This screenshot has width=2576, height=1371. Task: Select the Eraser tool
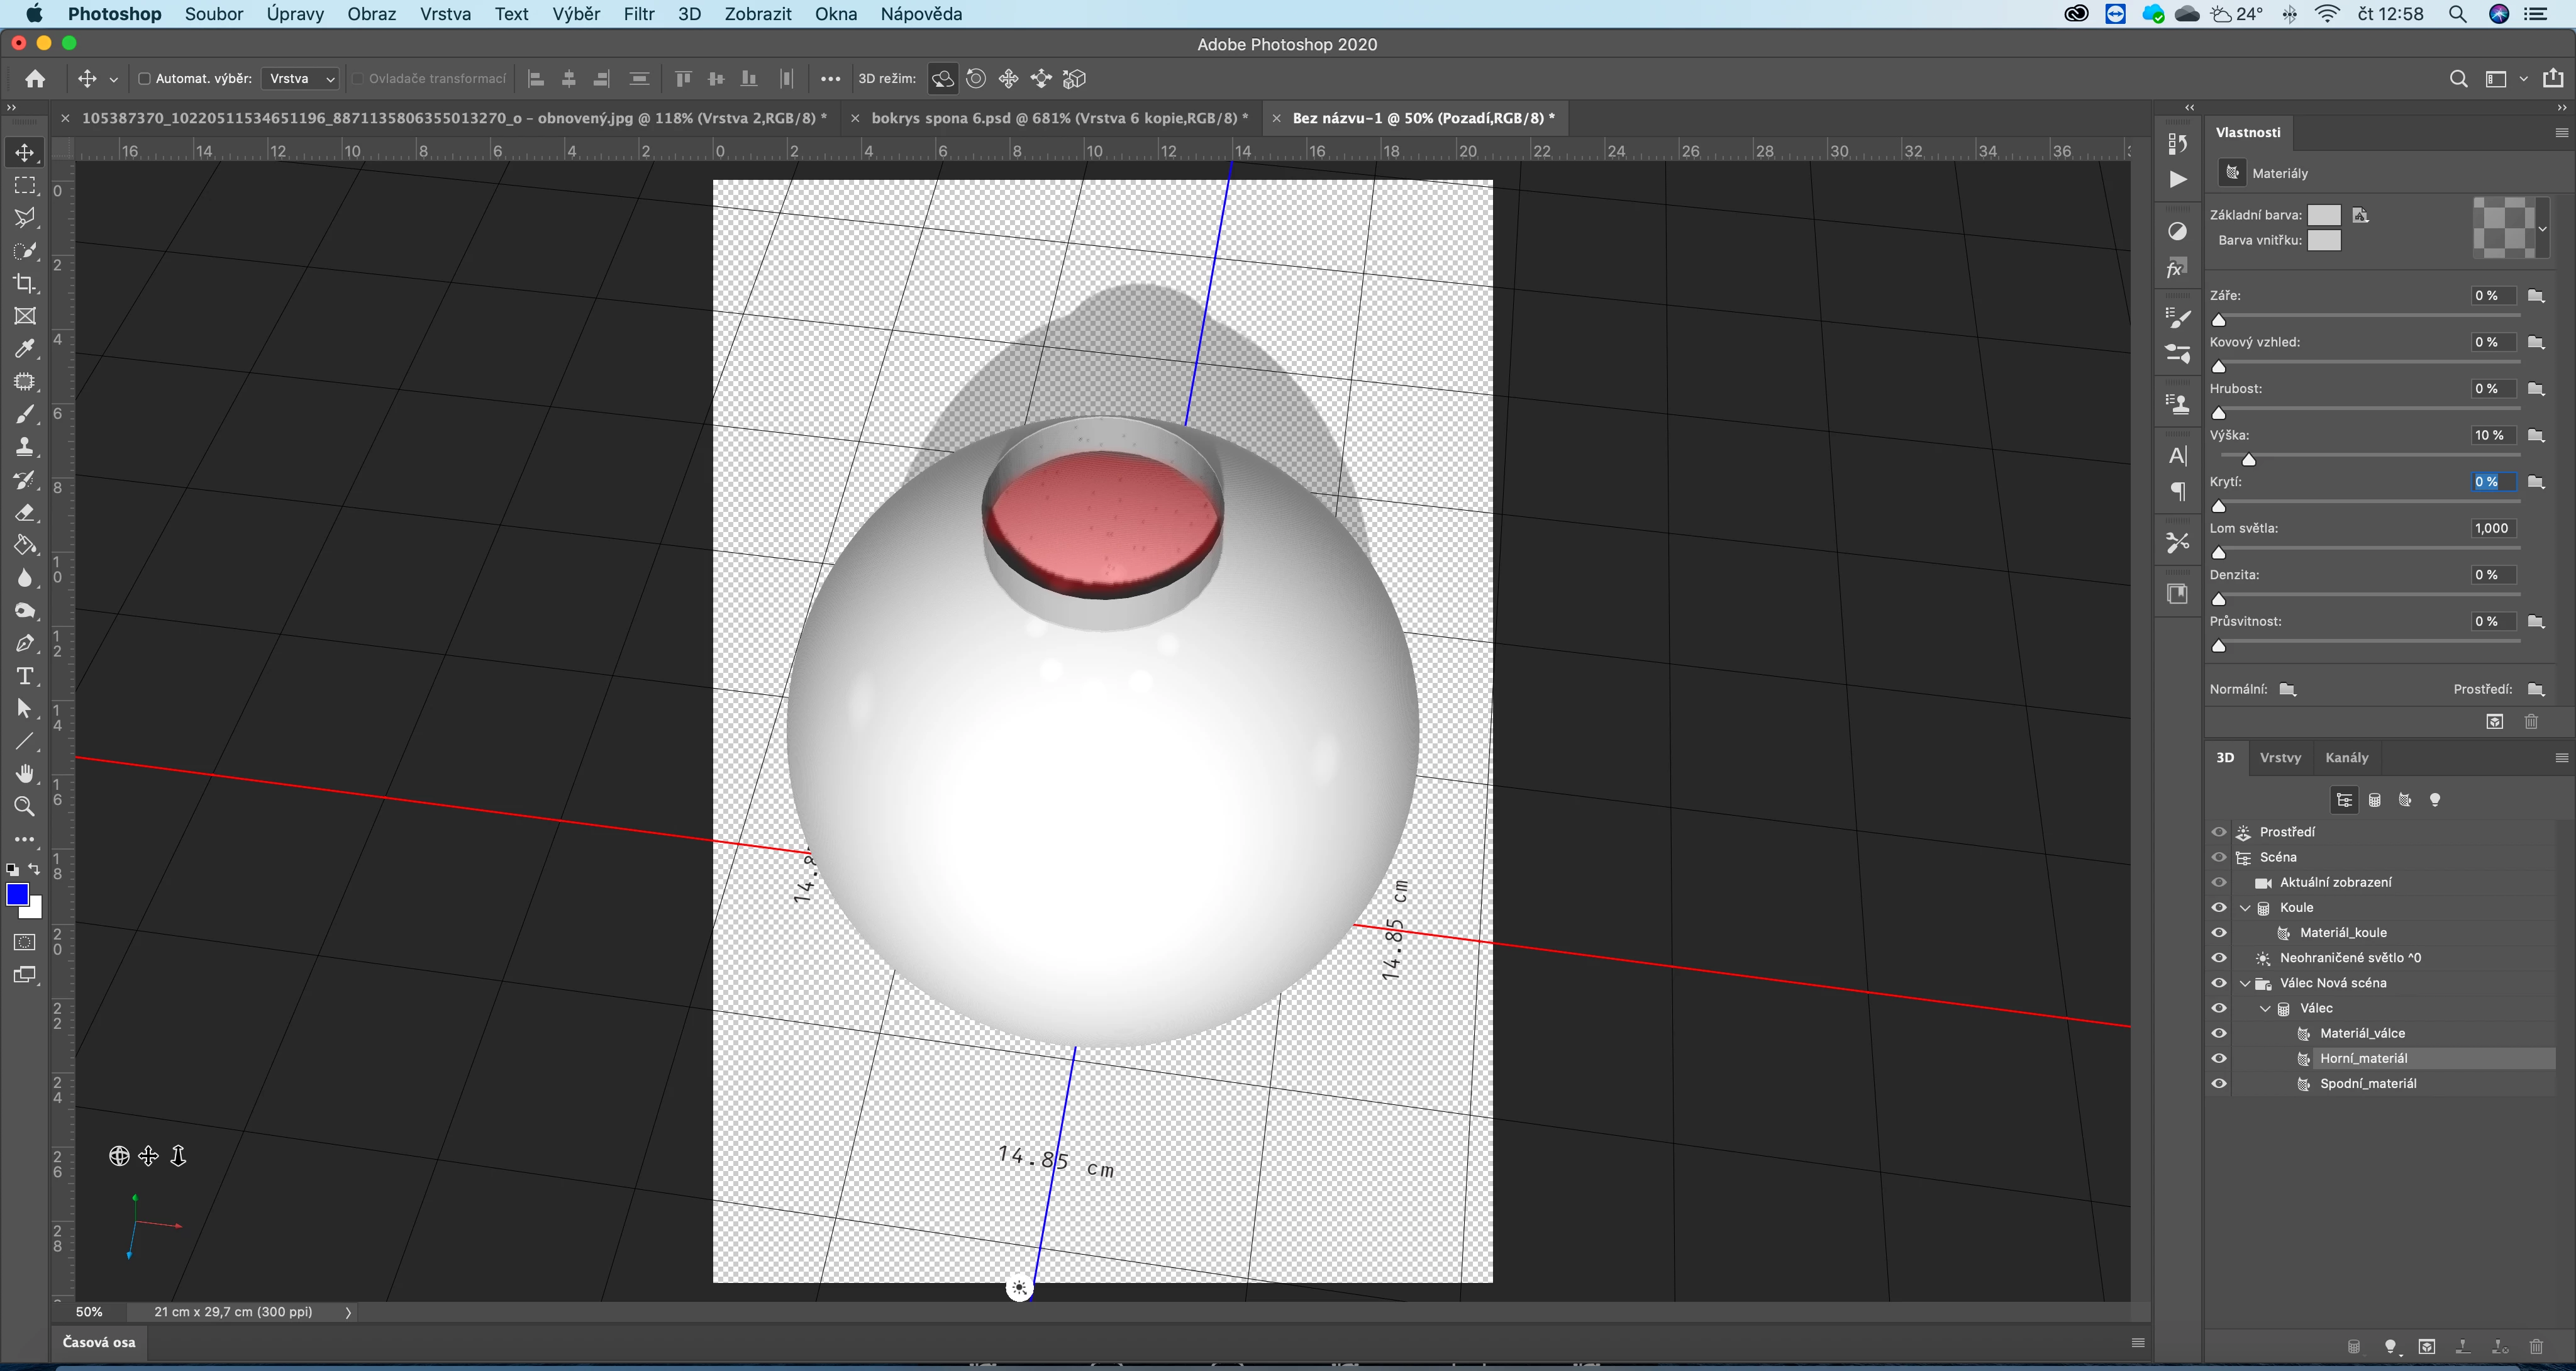point(25,513)
